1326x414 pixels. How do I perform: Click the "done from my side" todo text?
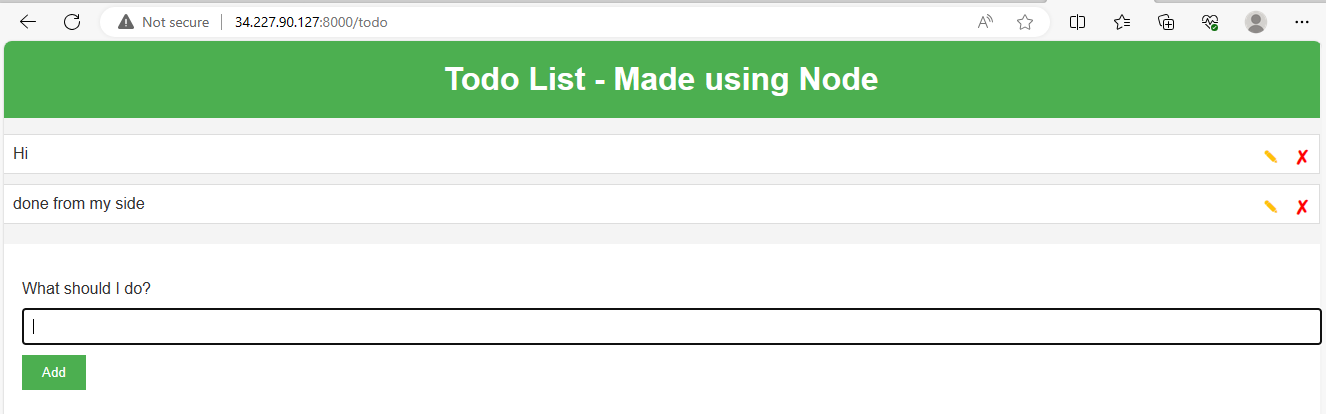coord(79,203)
